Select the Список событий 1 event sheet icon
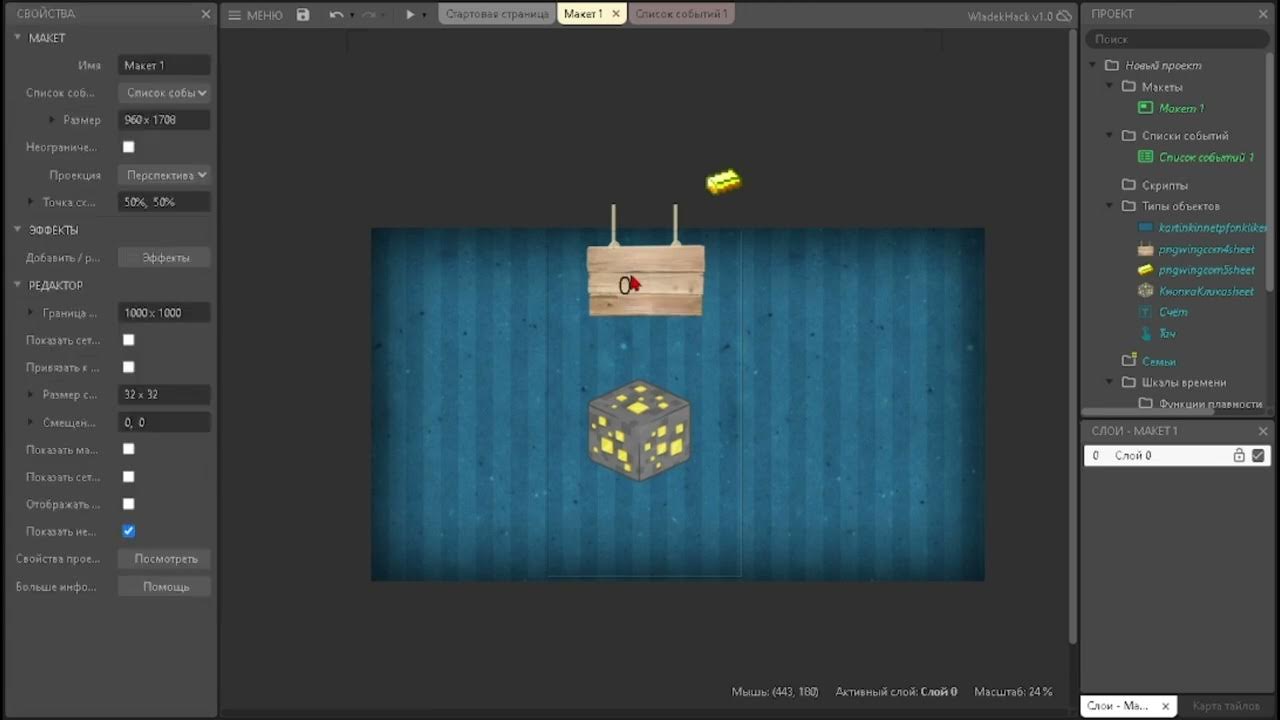Viewport: 1280px width, 720px height. tap(1146, 157)
